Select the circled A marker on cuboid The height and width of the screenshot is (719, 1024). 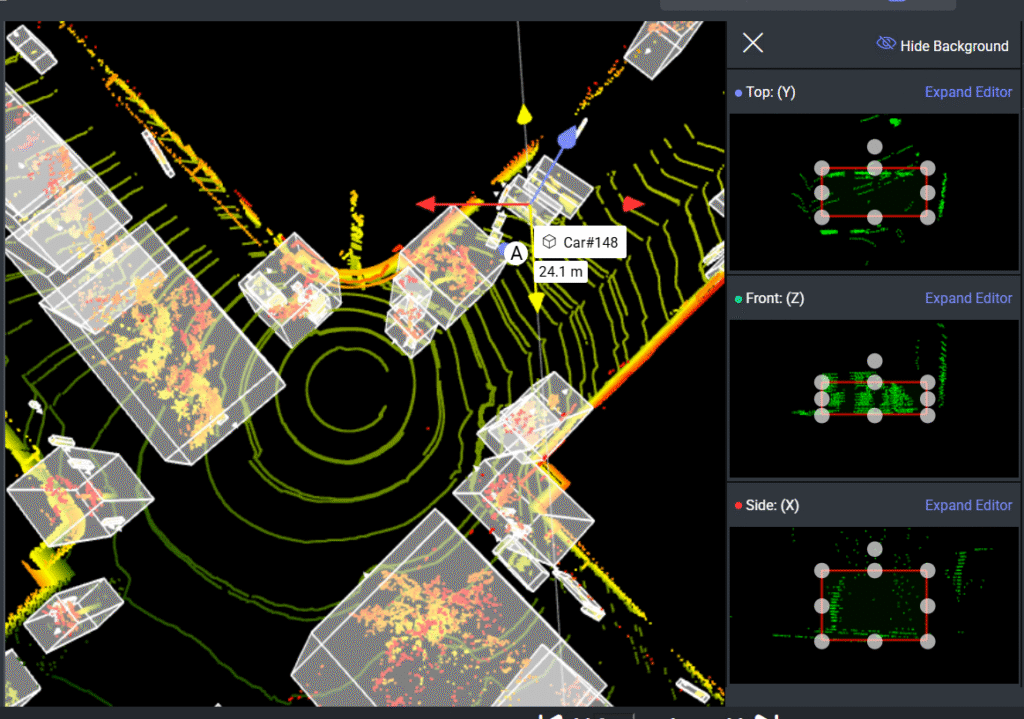[x=516, y=254]
